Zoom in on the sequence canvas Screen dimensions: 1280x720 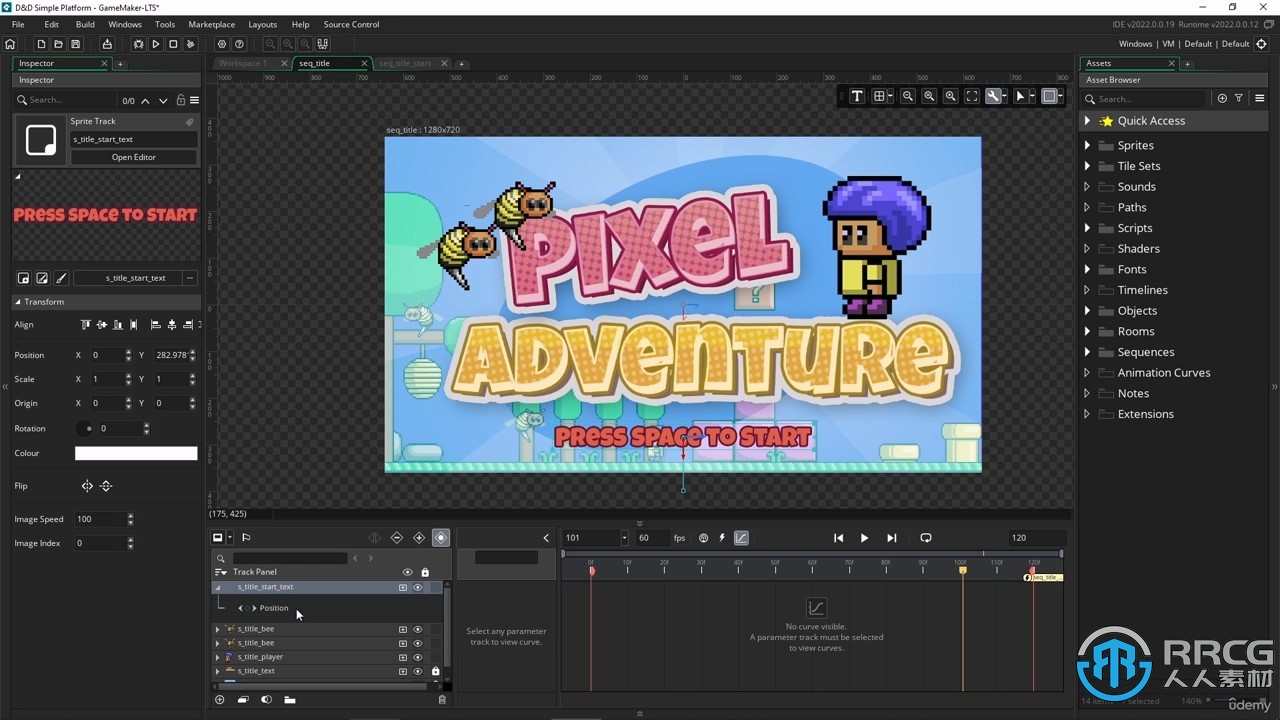(x=950, y=96)
